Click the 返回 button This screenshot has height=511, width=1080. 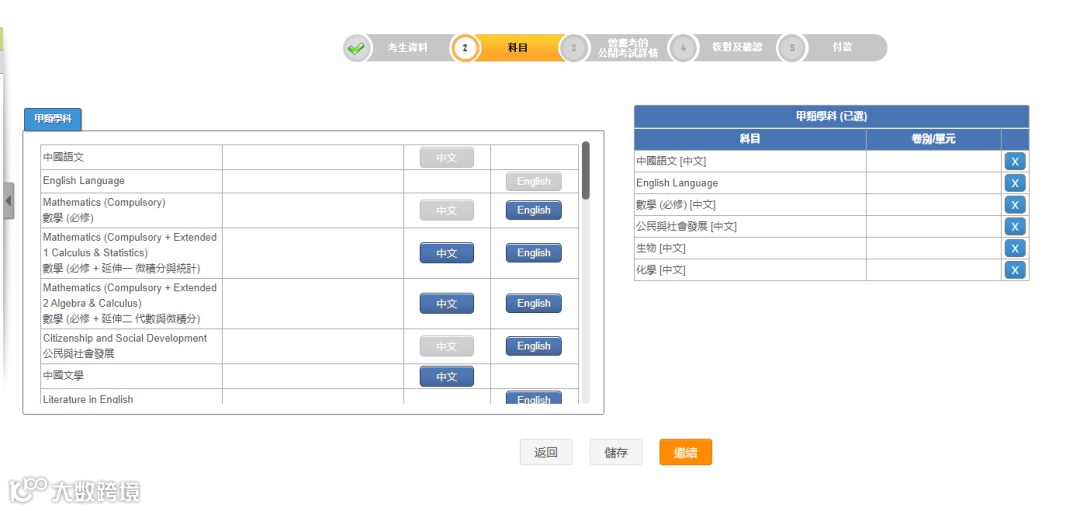[546, 452]
